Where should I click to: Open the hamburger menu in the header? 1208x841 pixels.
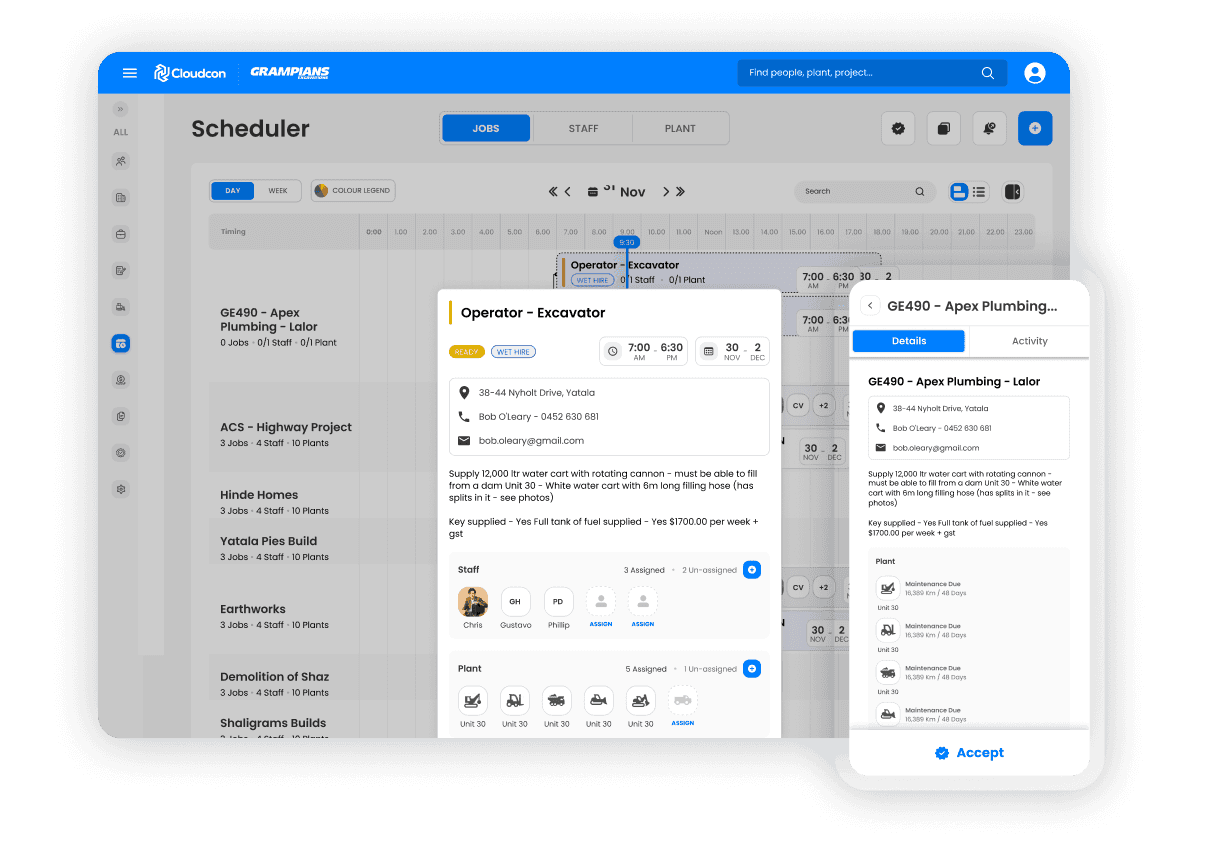click(129, 73)
